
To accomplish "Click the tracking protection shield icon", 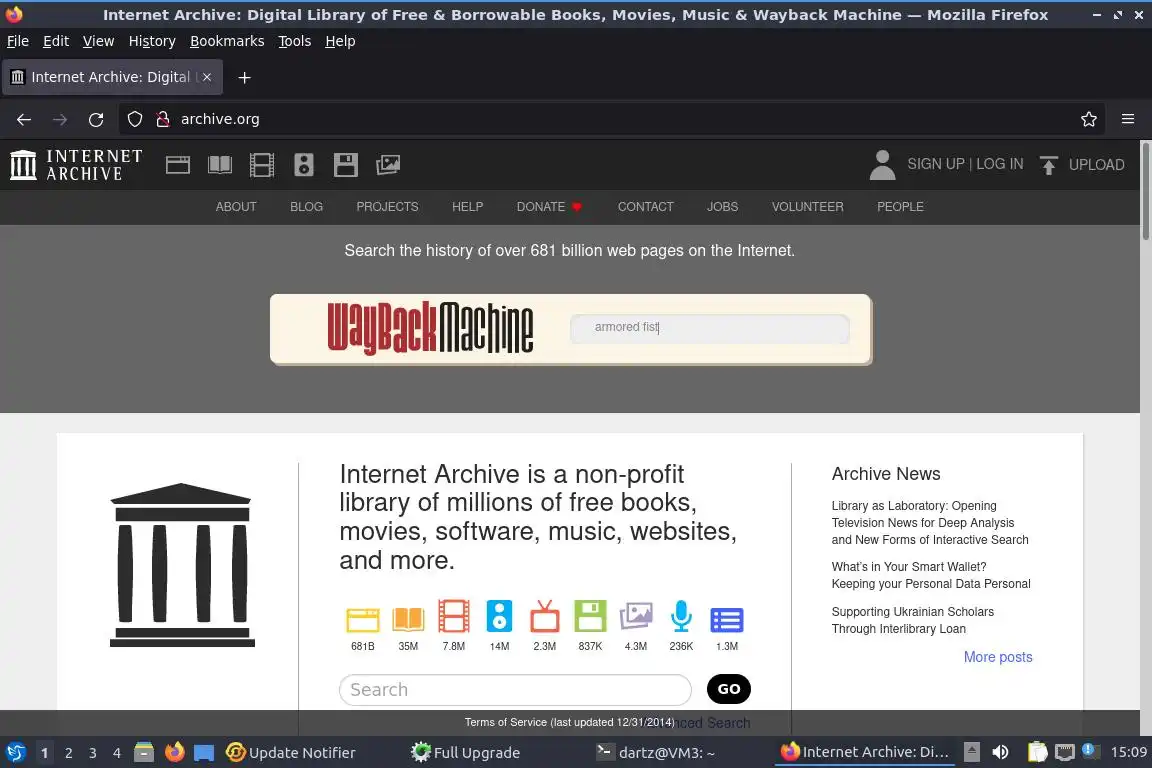I will pos(134,119).
